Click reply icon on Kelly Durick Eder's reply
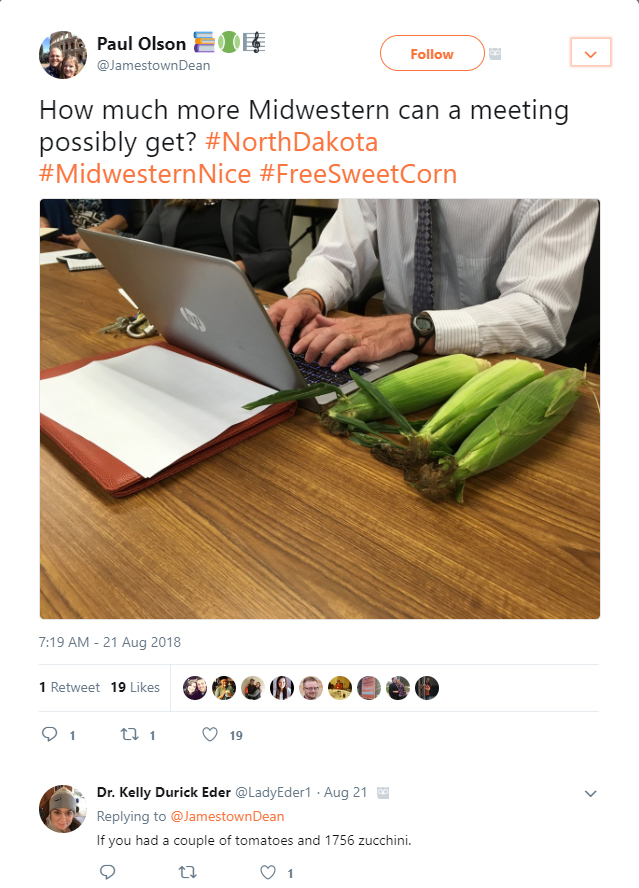Screen dimensions: 639x888 tap(108, 872)
